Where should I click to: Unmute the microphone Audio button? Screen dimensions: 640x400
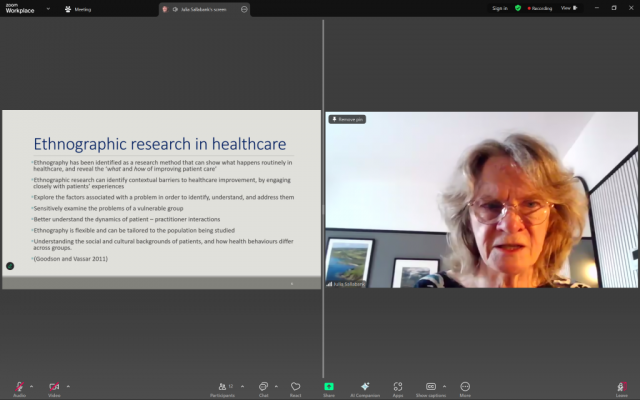click(19, 387)
